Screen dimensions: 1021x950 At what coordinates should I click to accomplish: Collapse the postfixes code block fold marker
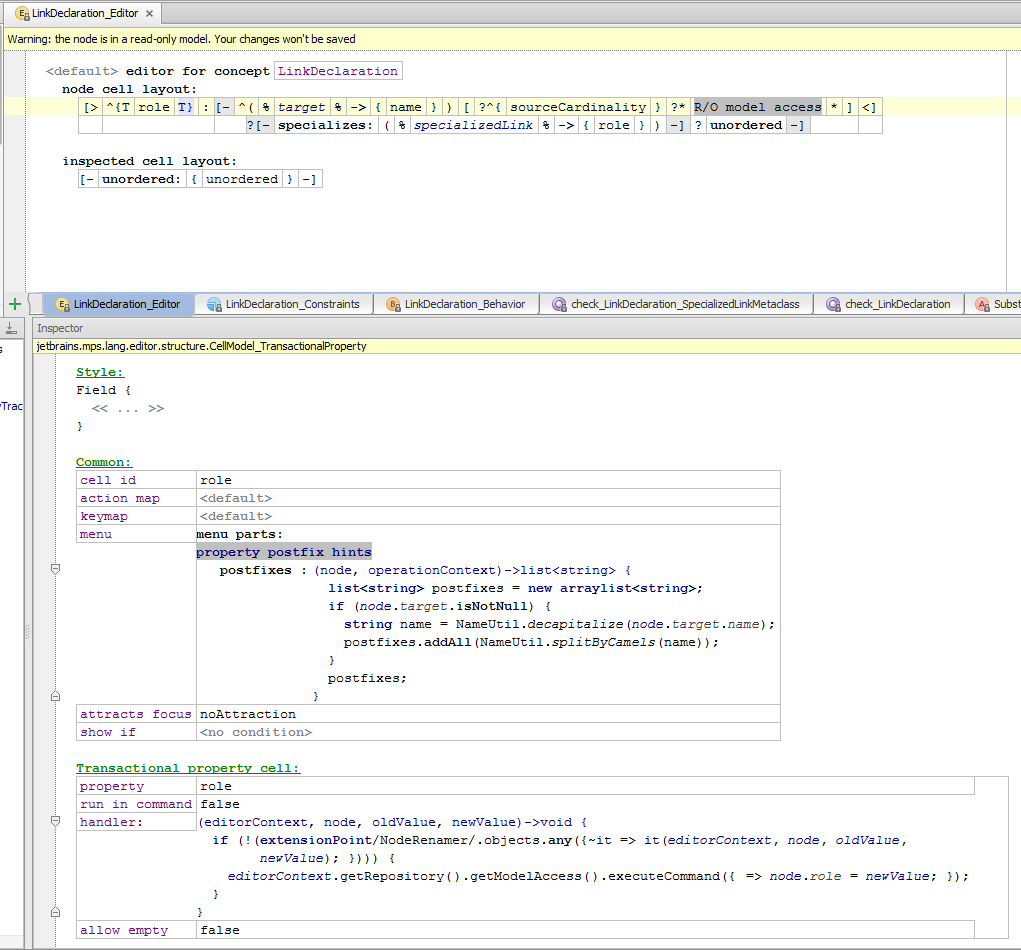tap(55, 569)
